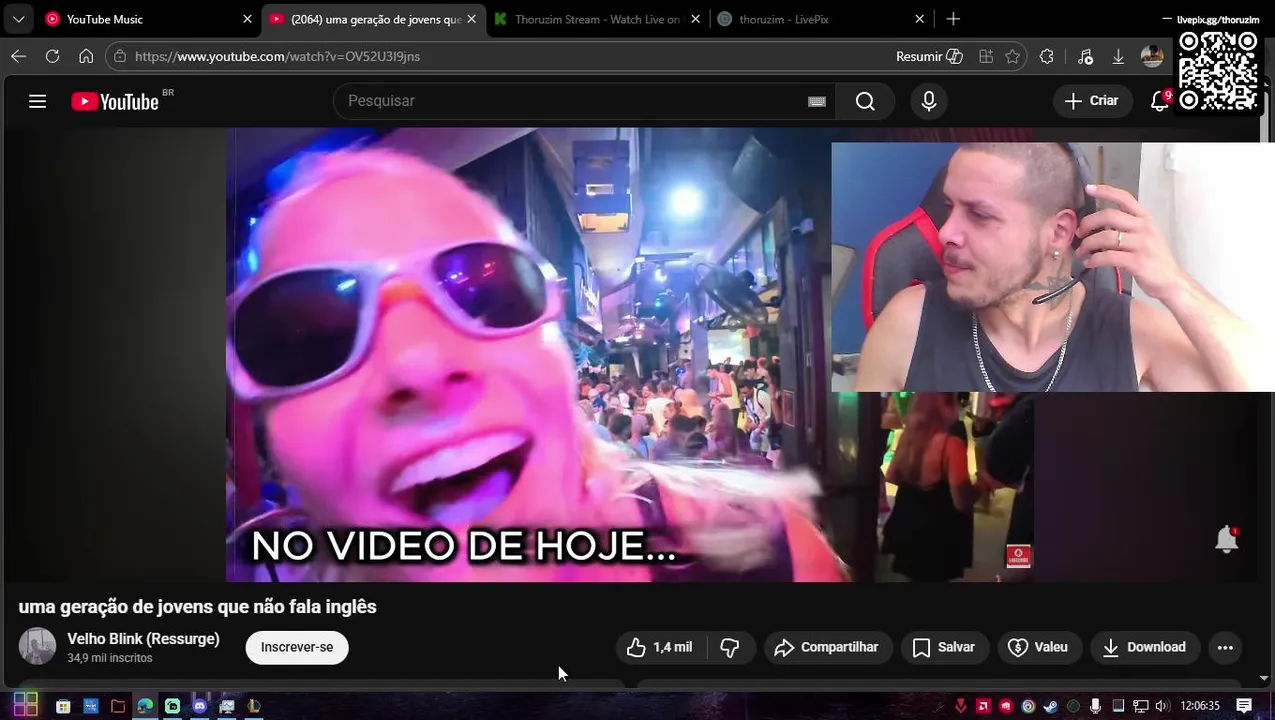Open YouTube notifications bell
The image size is (1275, 720).
1160,101
